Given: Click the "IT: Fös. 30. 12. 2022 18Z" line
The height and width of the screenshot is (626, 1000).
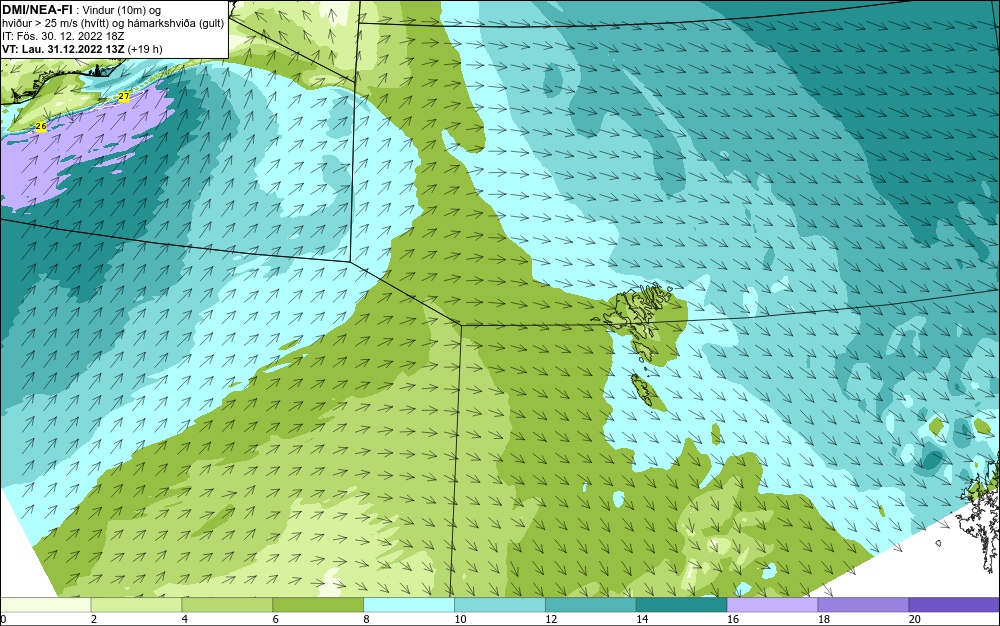Looking at the screenshot, I should [63, 36].
